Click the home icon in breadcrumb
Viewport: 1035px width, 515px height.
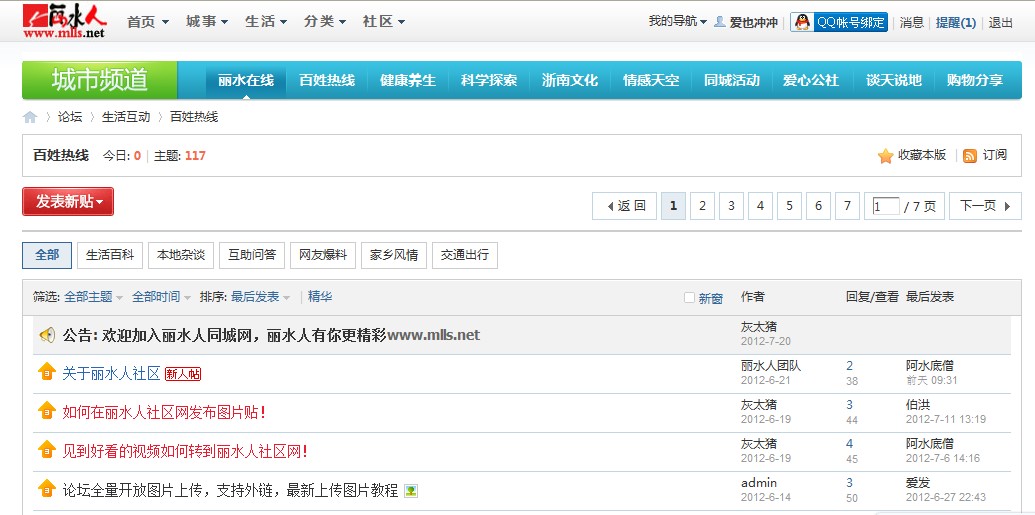coord(30,117)
